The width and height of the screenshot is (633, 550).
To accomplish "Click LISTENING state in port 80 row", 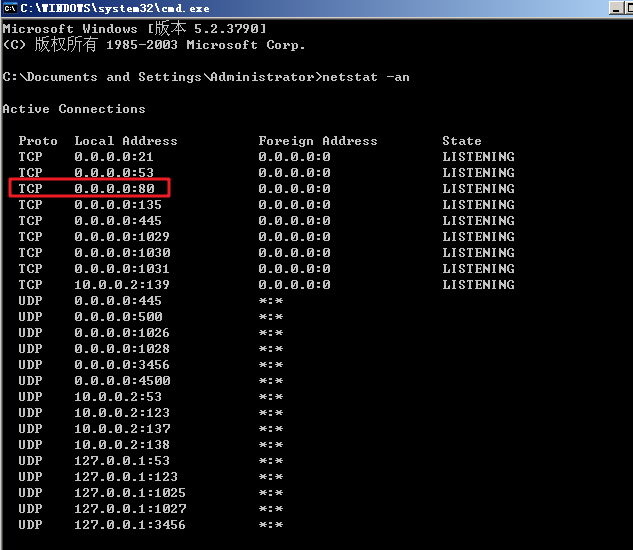I will (x=478, y=189).
